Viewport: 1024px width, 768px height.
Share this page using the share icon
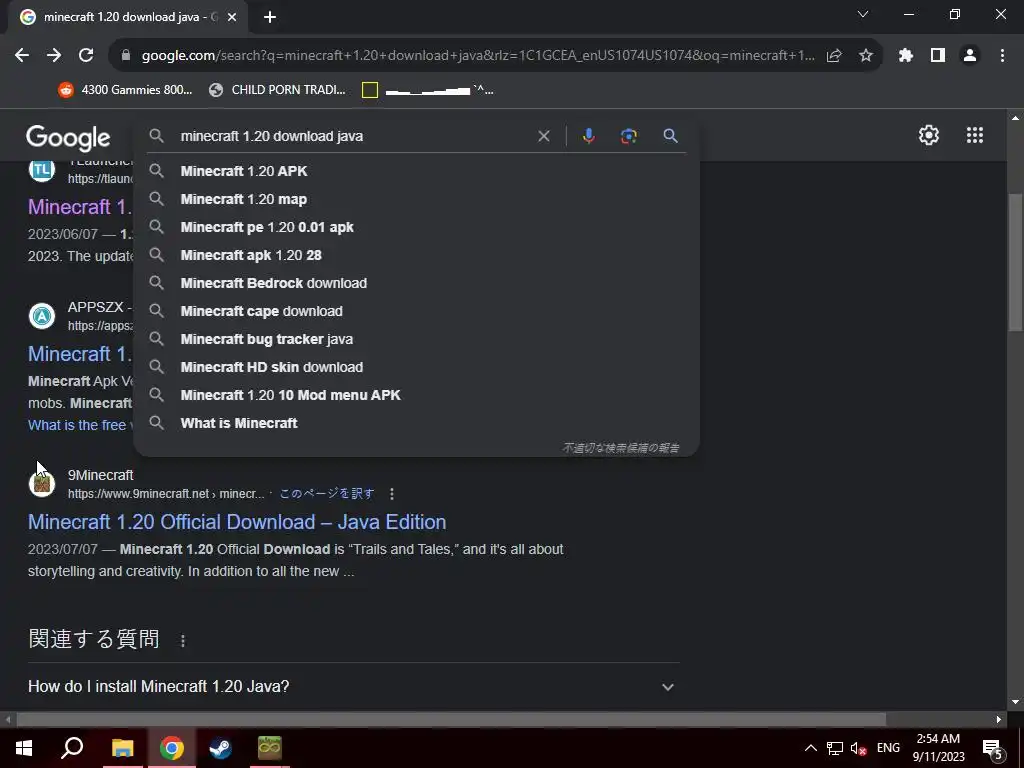(834, 56)
